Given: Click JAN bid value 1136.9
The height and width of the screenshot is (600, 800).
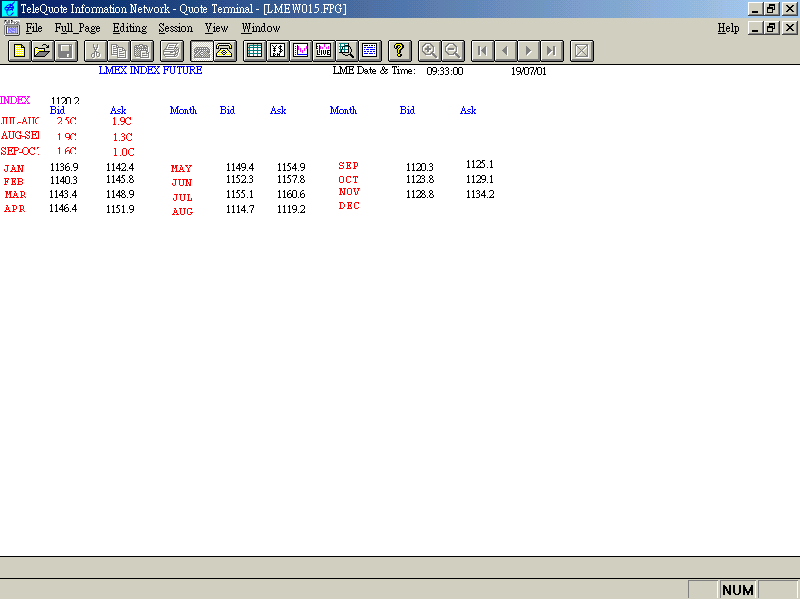Looking at the screenshot, I should 64,167.
